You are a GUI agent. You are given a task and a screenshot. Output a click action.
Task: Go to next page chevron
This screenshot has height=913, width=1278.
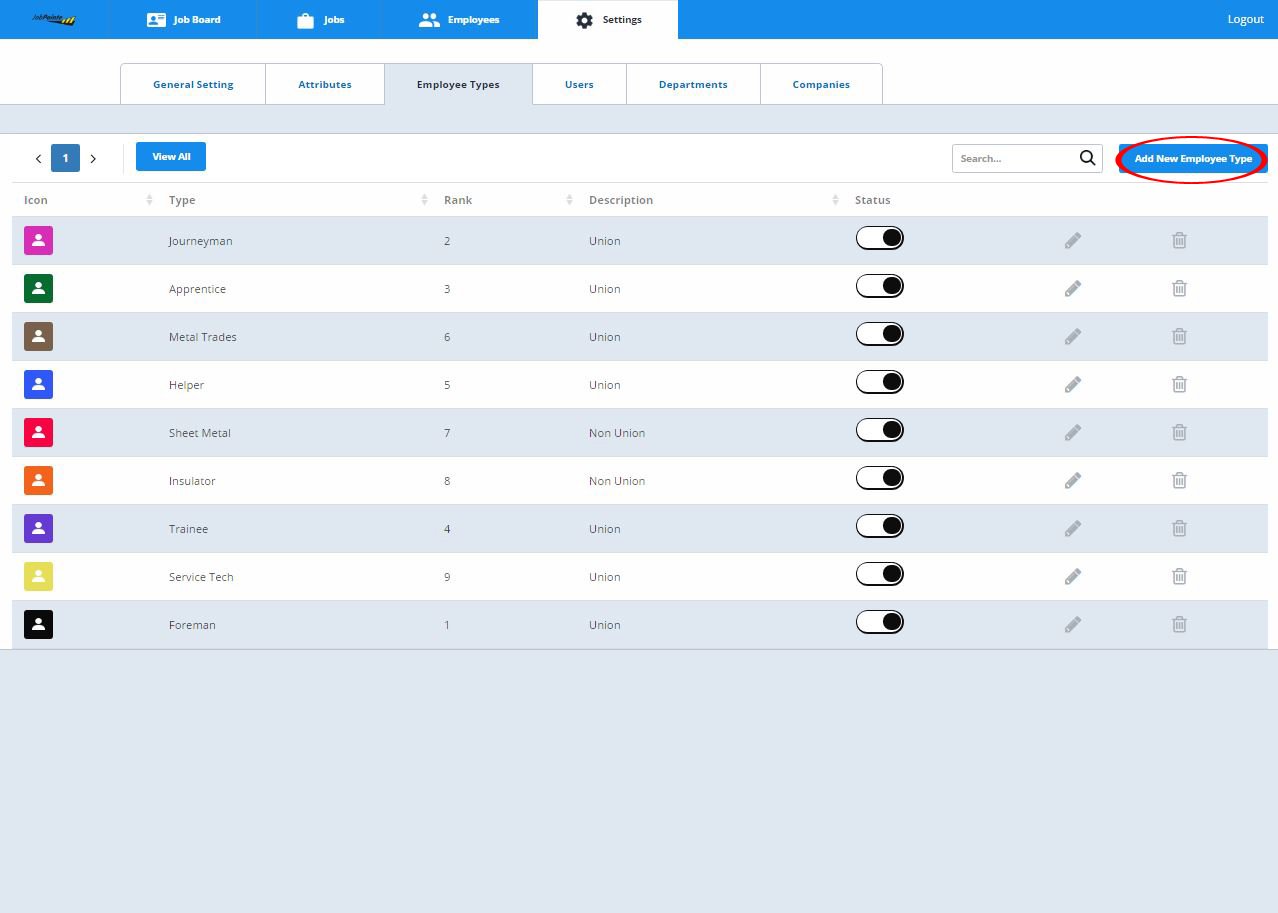pos(93,158)
